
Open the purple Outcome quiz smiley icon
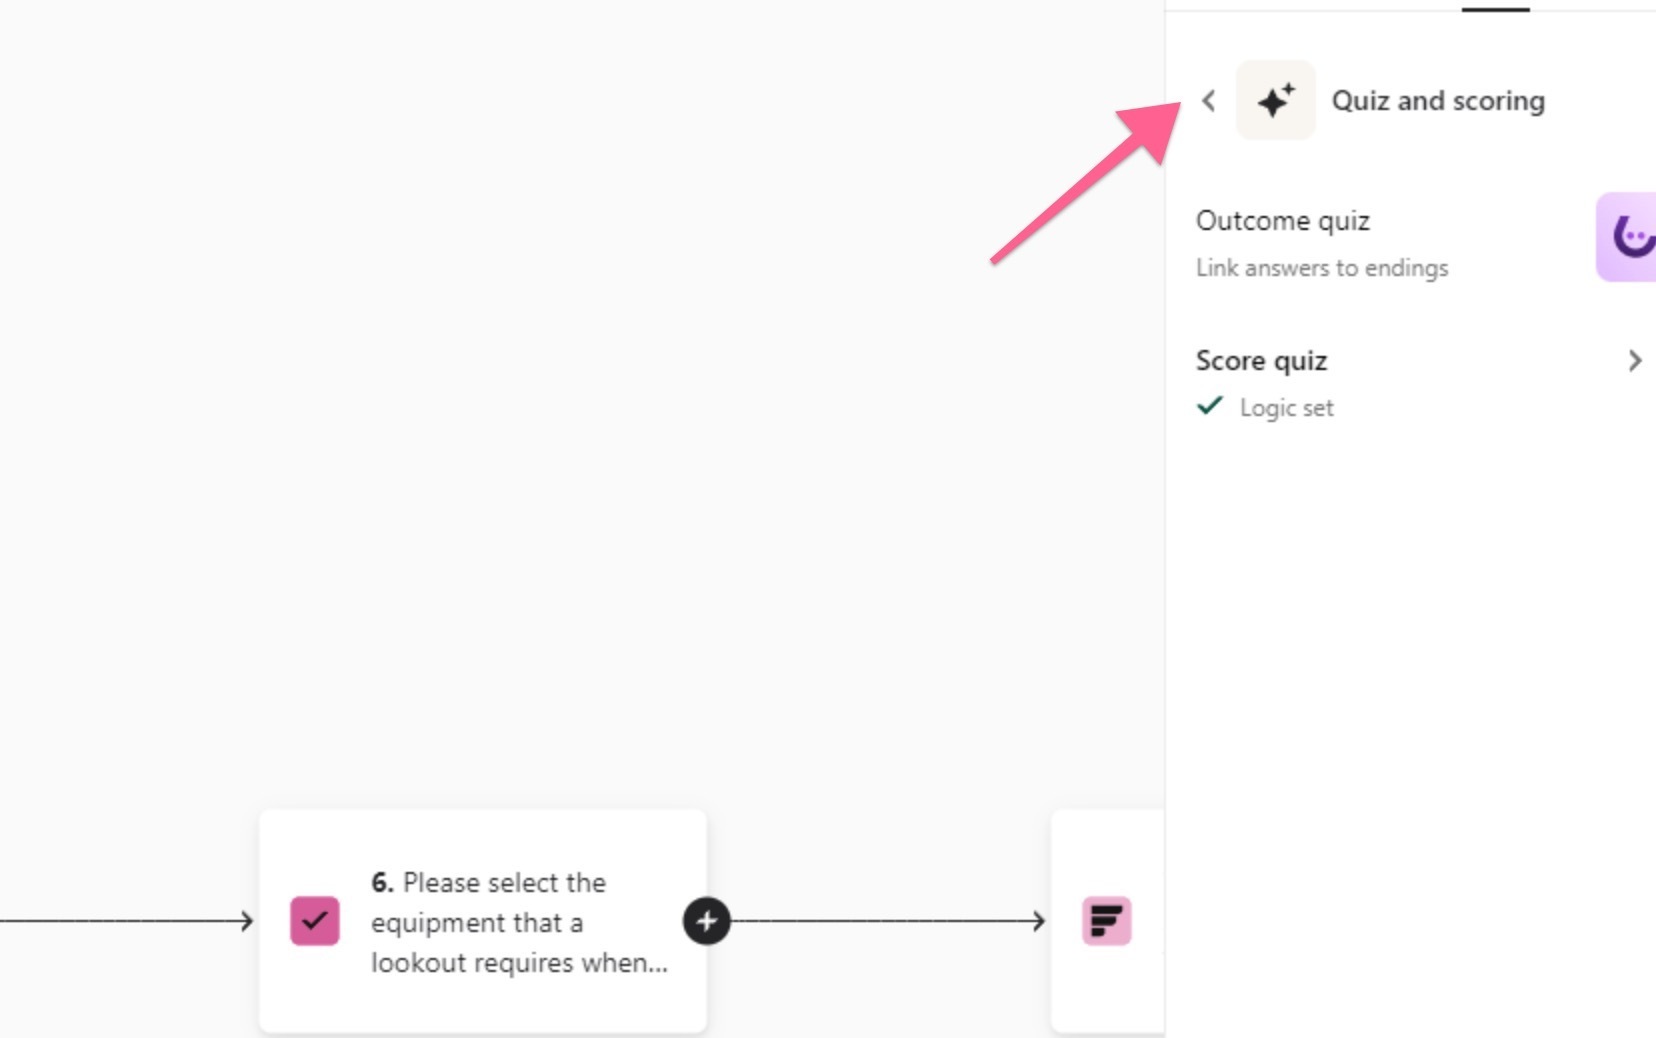(1627, 237)
